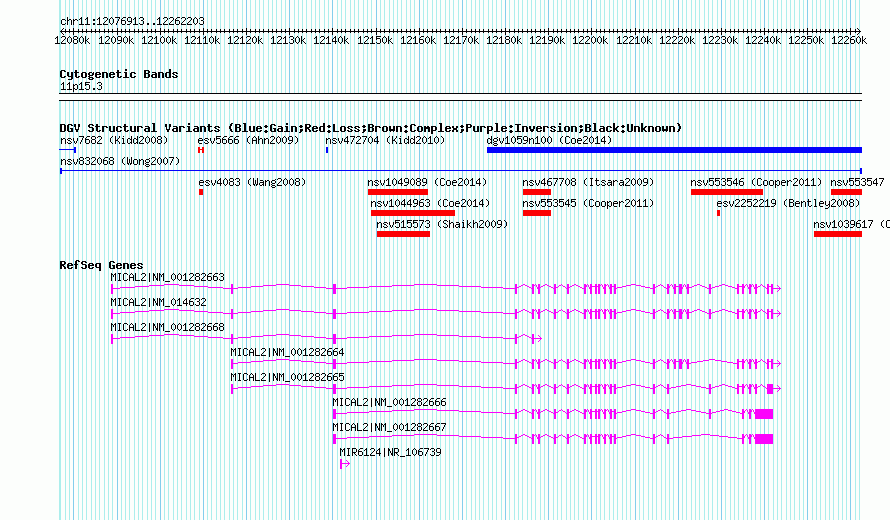The width and height of the screenshot is (890, 520).
Task: Select MICAL2|NM_001282666 transcript label
Action: pos(389,402)
